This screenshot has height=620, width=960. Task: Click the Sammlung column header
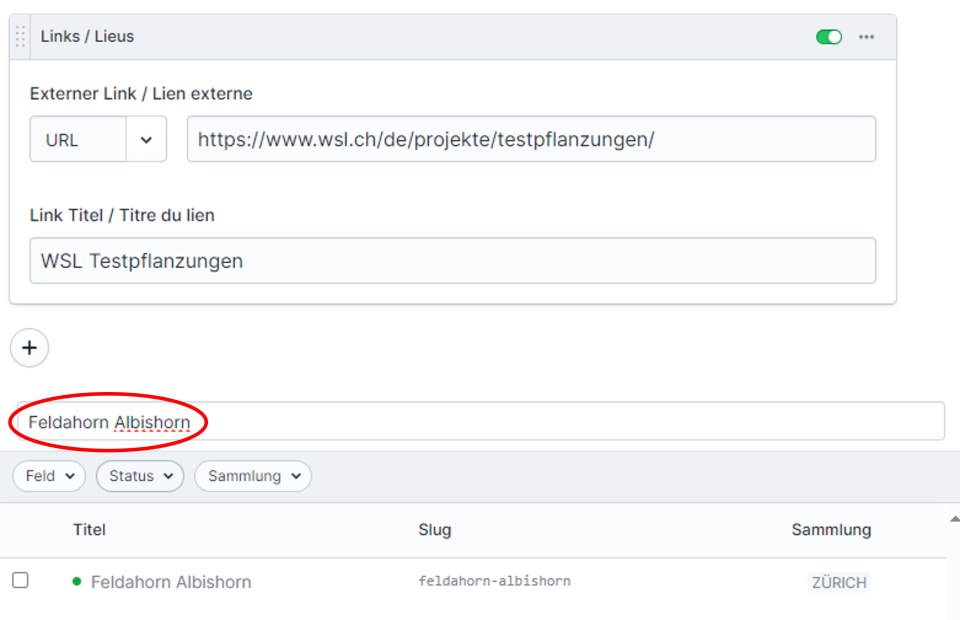tap(831, 530)
